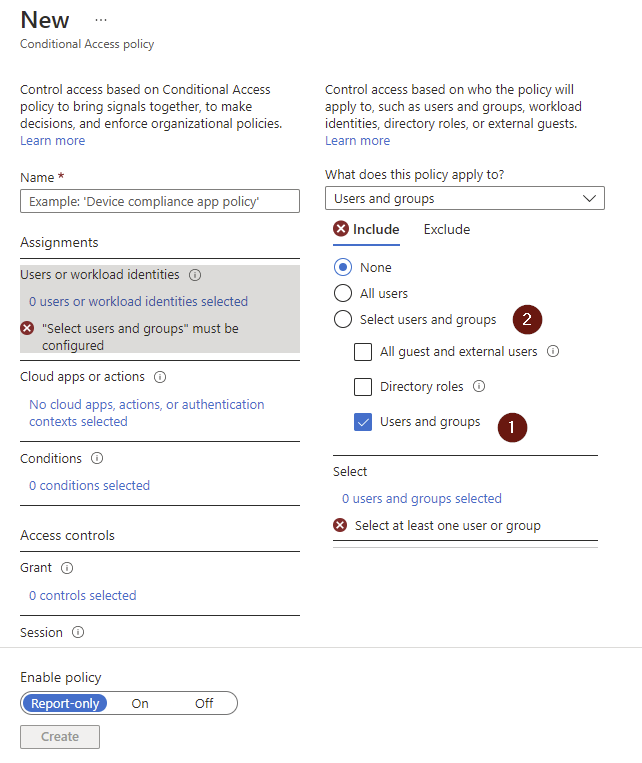Open the Include tab
The height and width of the screenshot is (763, 642).
[367, 229]
